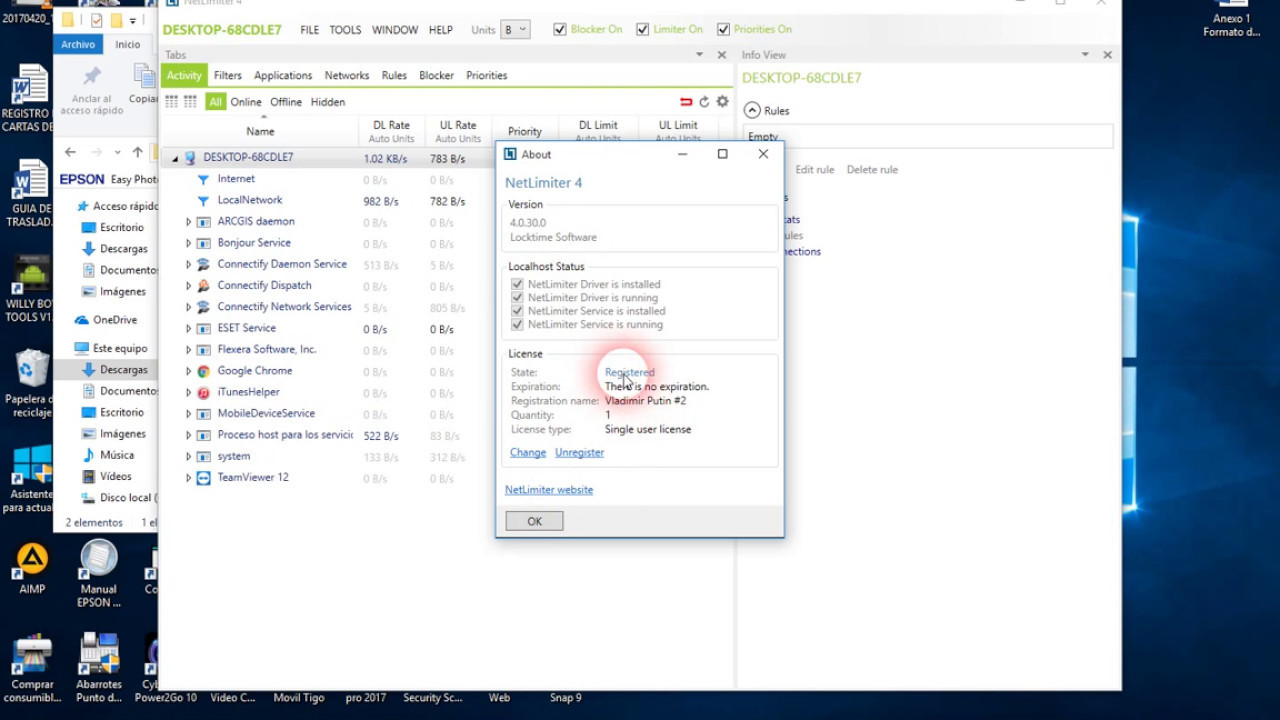Open the Units dropdown
Viewport: 1280px width, 720px height.
coord(514,30)
